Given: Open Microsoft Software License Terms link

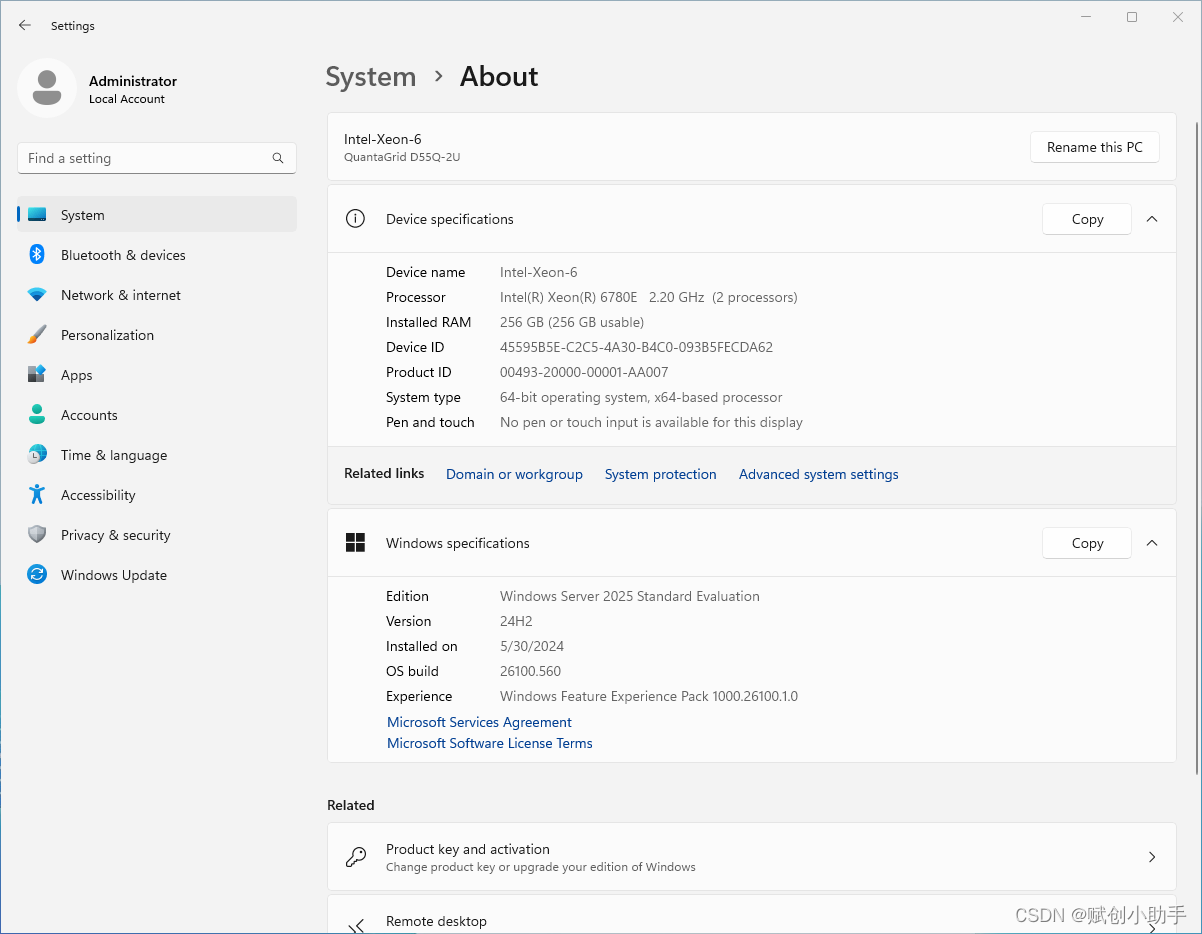Looking at the screenshot, I should click(490, 743).
